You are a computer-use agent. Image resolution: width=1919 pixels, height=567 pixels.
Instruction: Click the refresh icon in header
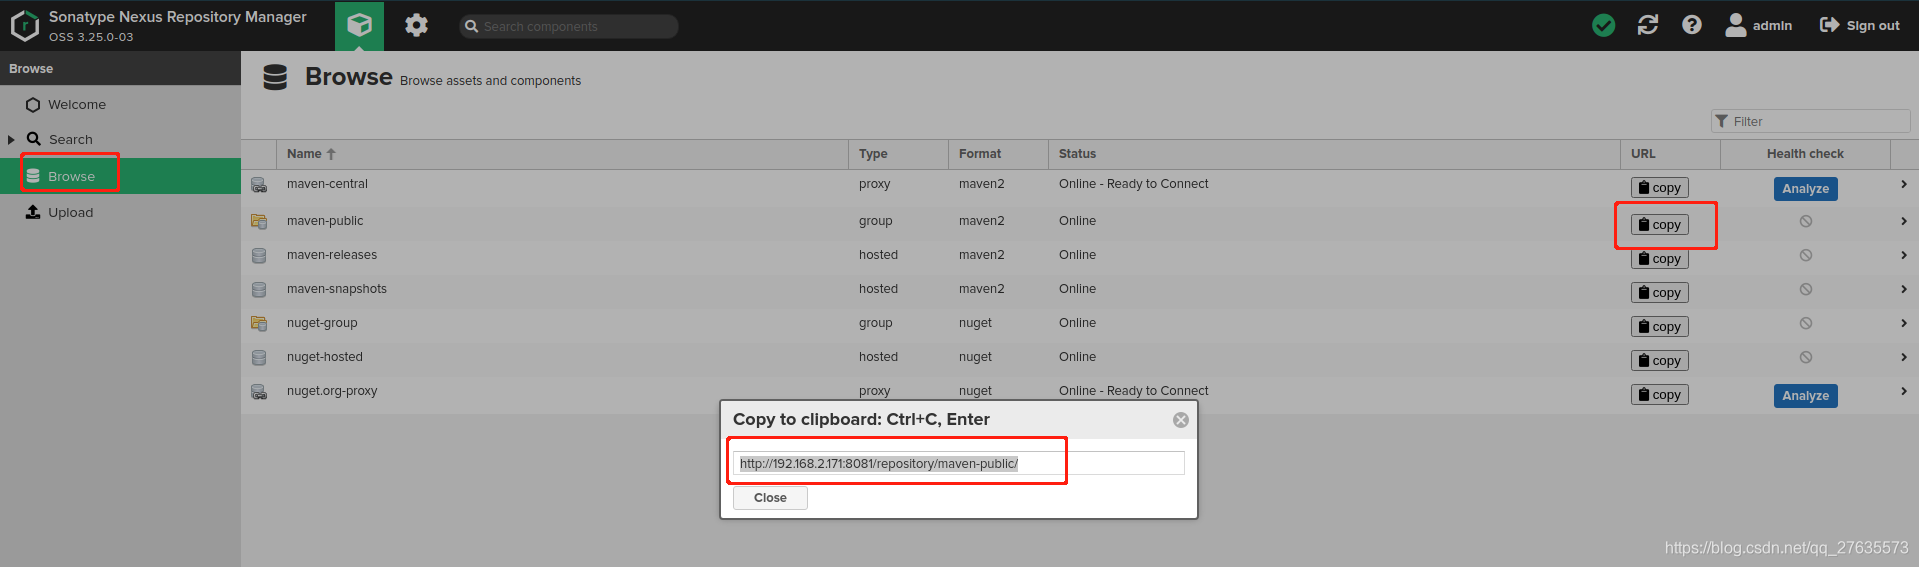(1648, 25)
